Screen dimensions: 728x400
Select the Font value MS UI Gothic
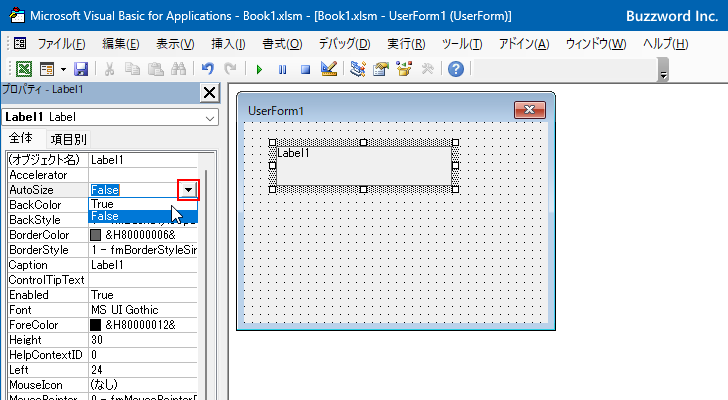pyautogui.click(x=143, y=310)
